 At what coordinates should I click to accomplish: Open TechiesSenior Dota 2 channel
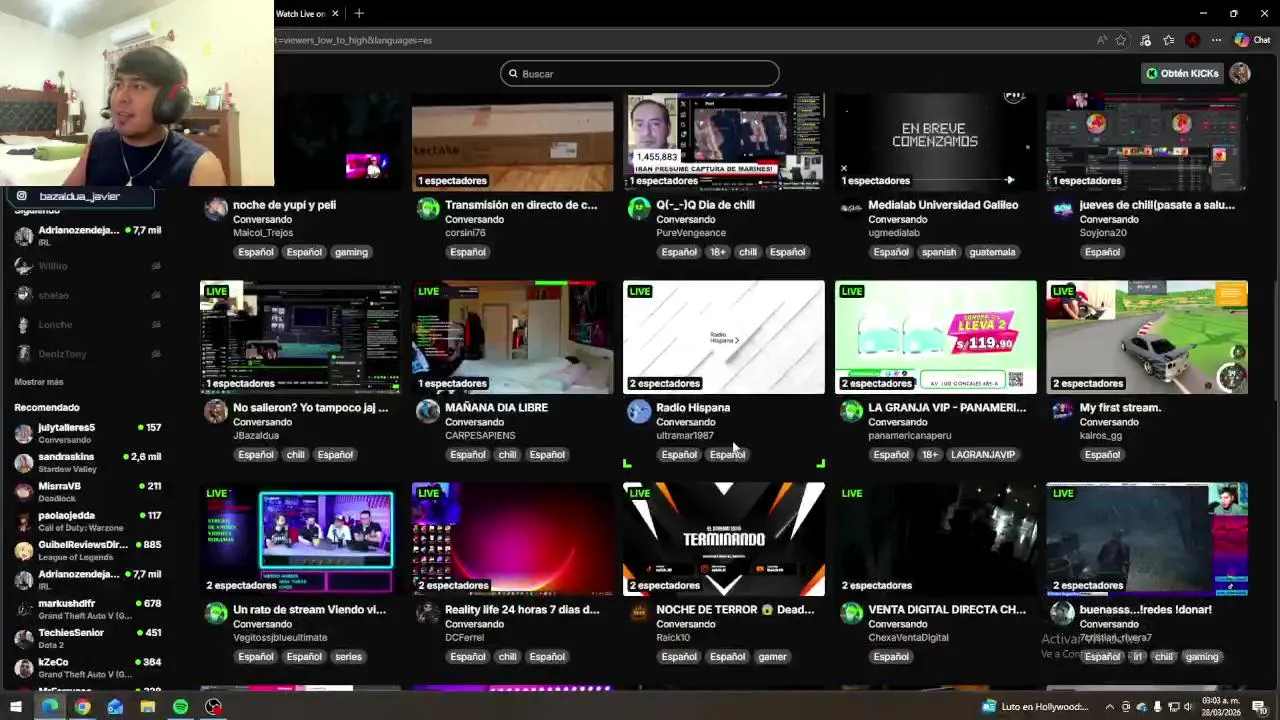[x=87, y=638]
